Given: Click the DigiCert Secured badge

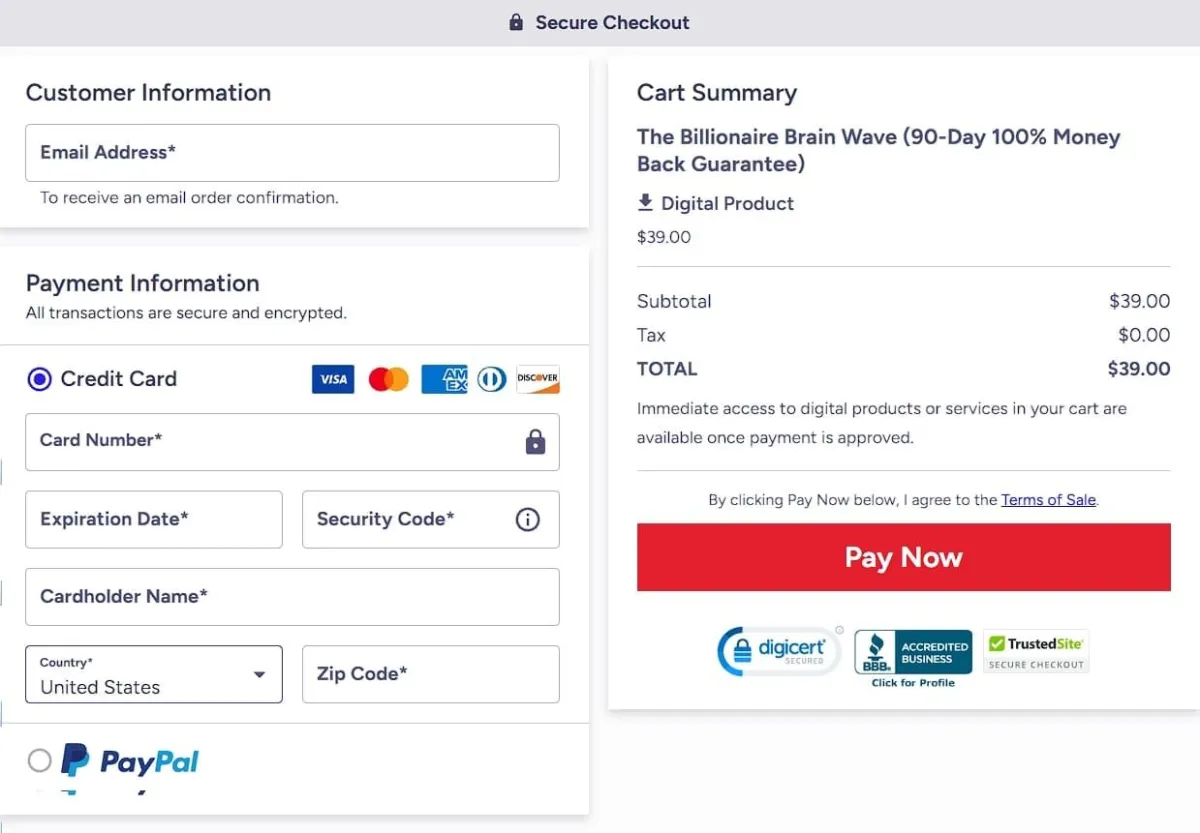Looking at the screenshot, I should [780, 651].
